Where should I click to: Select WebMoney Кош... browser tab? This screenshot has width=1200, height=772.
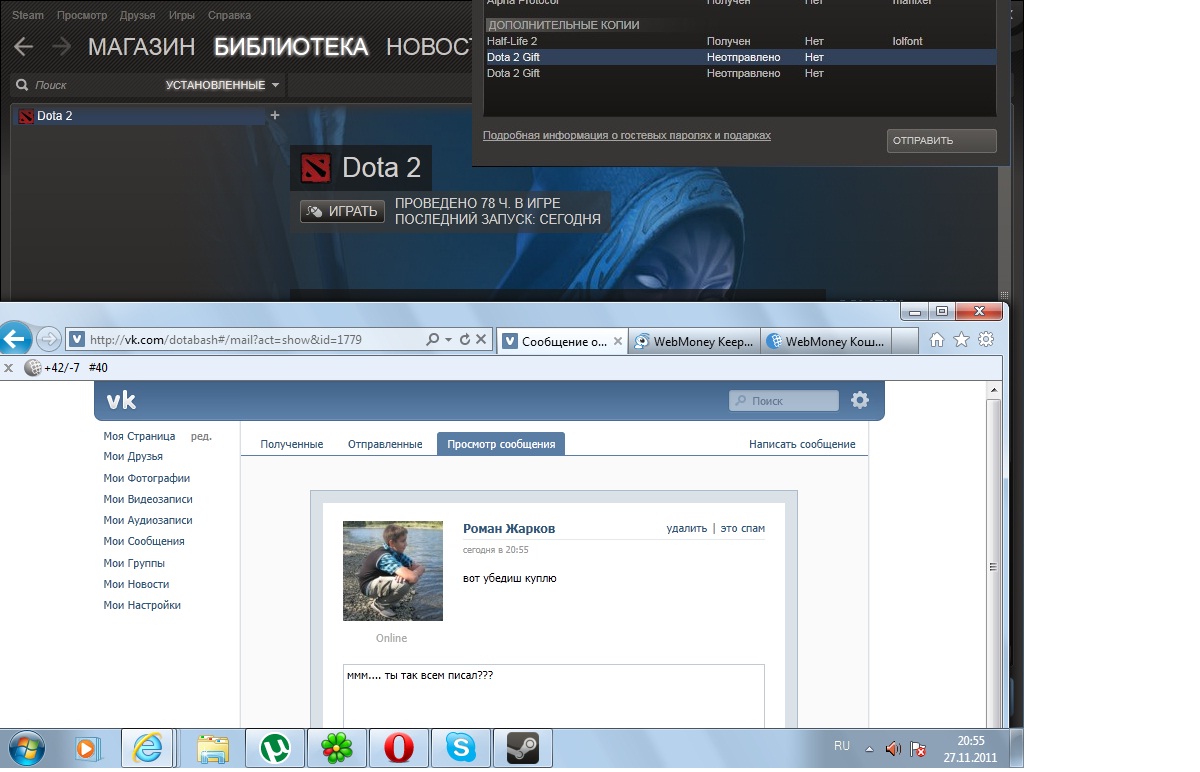827,341
